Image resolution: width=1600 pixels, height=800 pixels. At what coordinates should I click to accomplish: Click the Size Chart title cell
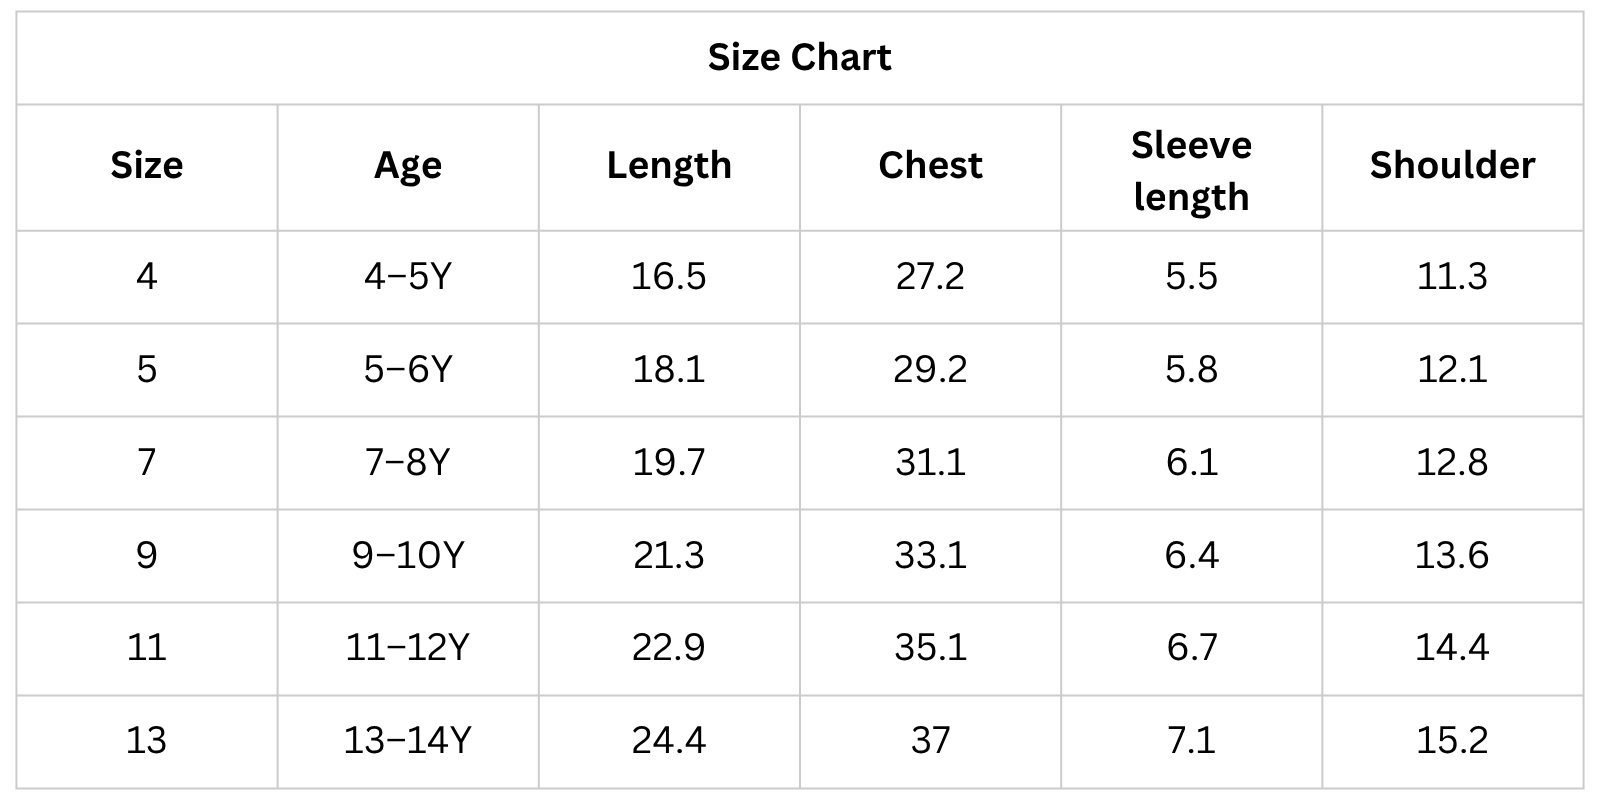799,57
